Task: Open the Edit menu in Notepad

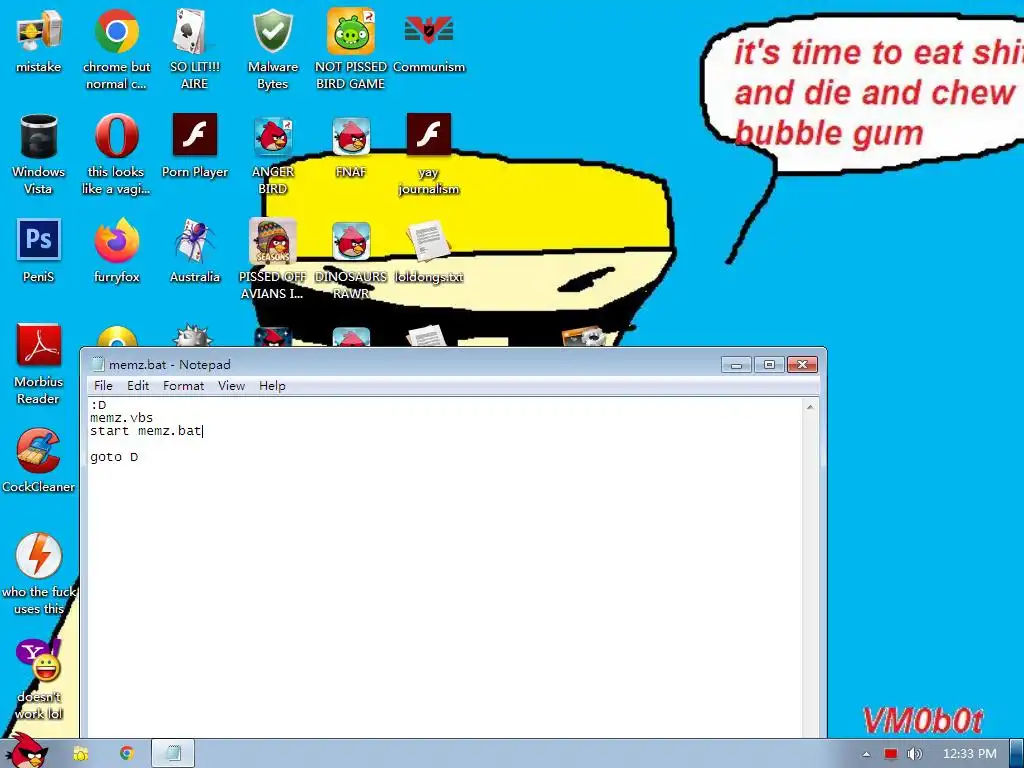Action: click(138, 386)
